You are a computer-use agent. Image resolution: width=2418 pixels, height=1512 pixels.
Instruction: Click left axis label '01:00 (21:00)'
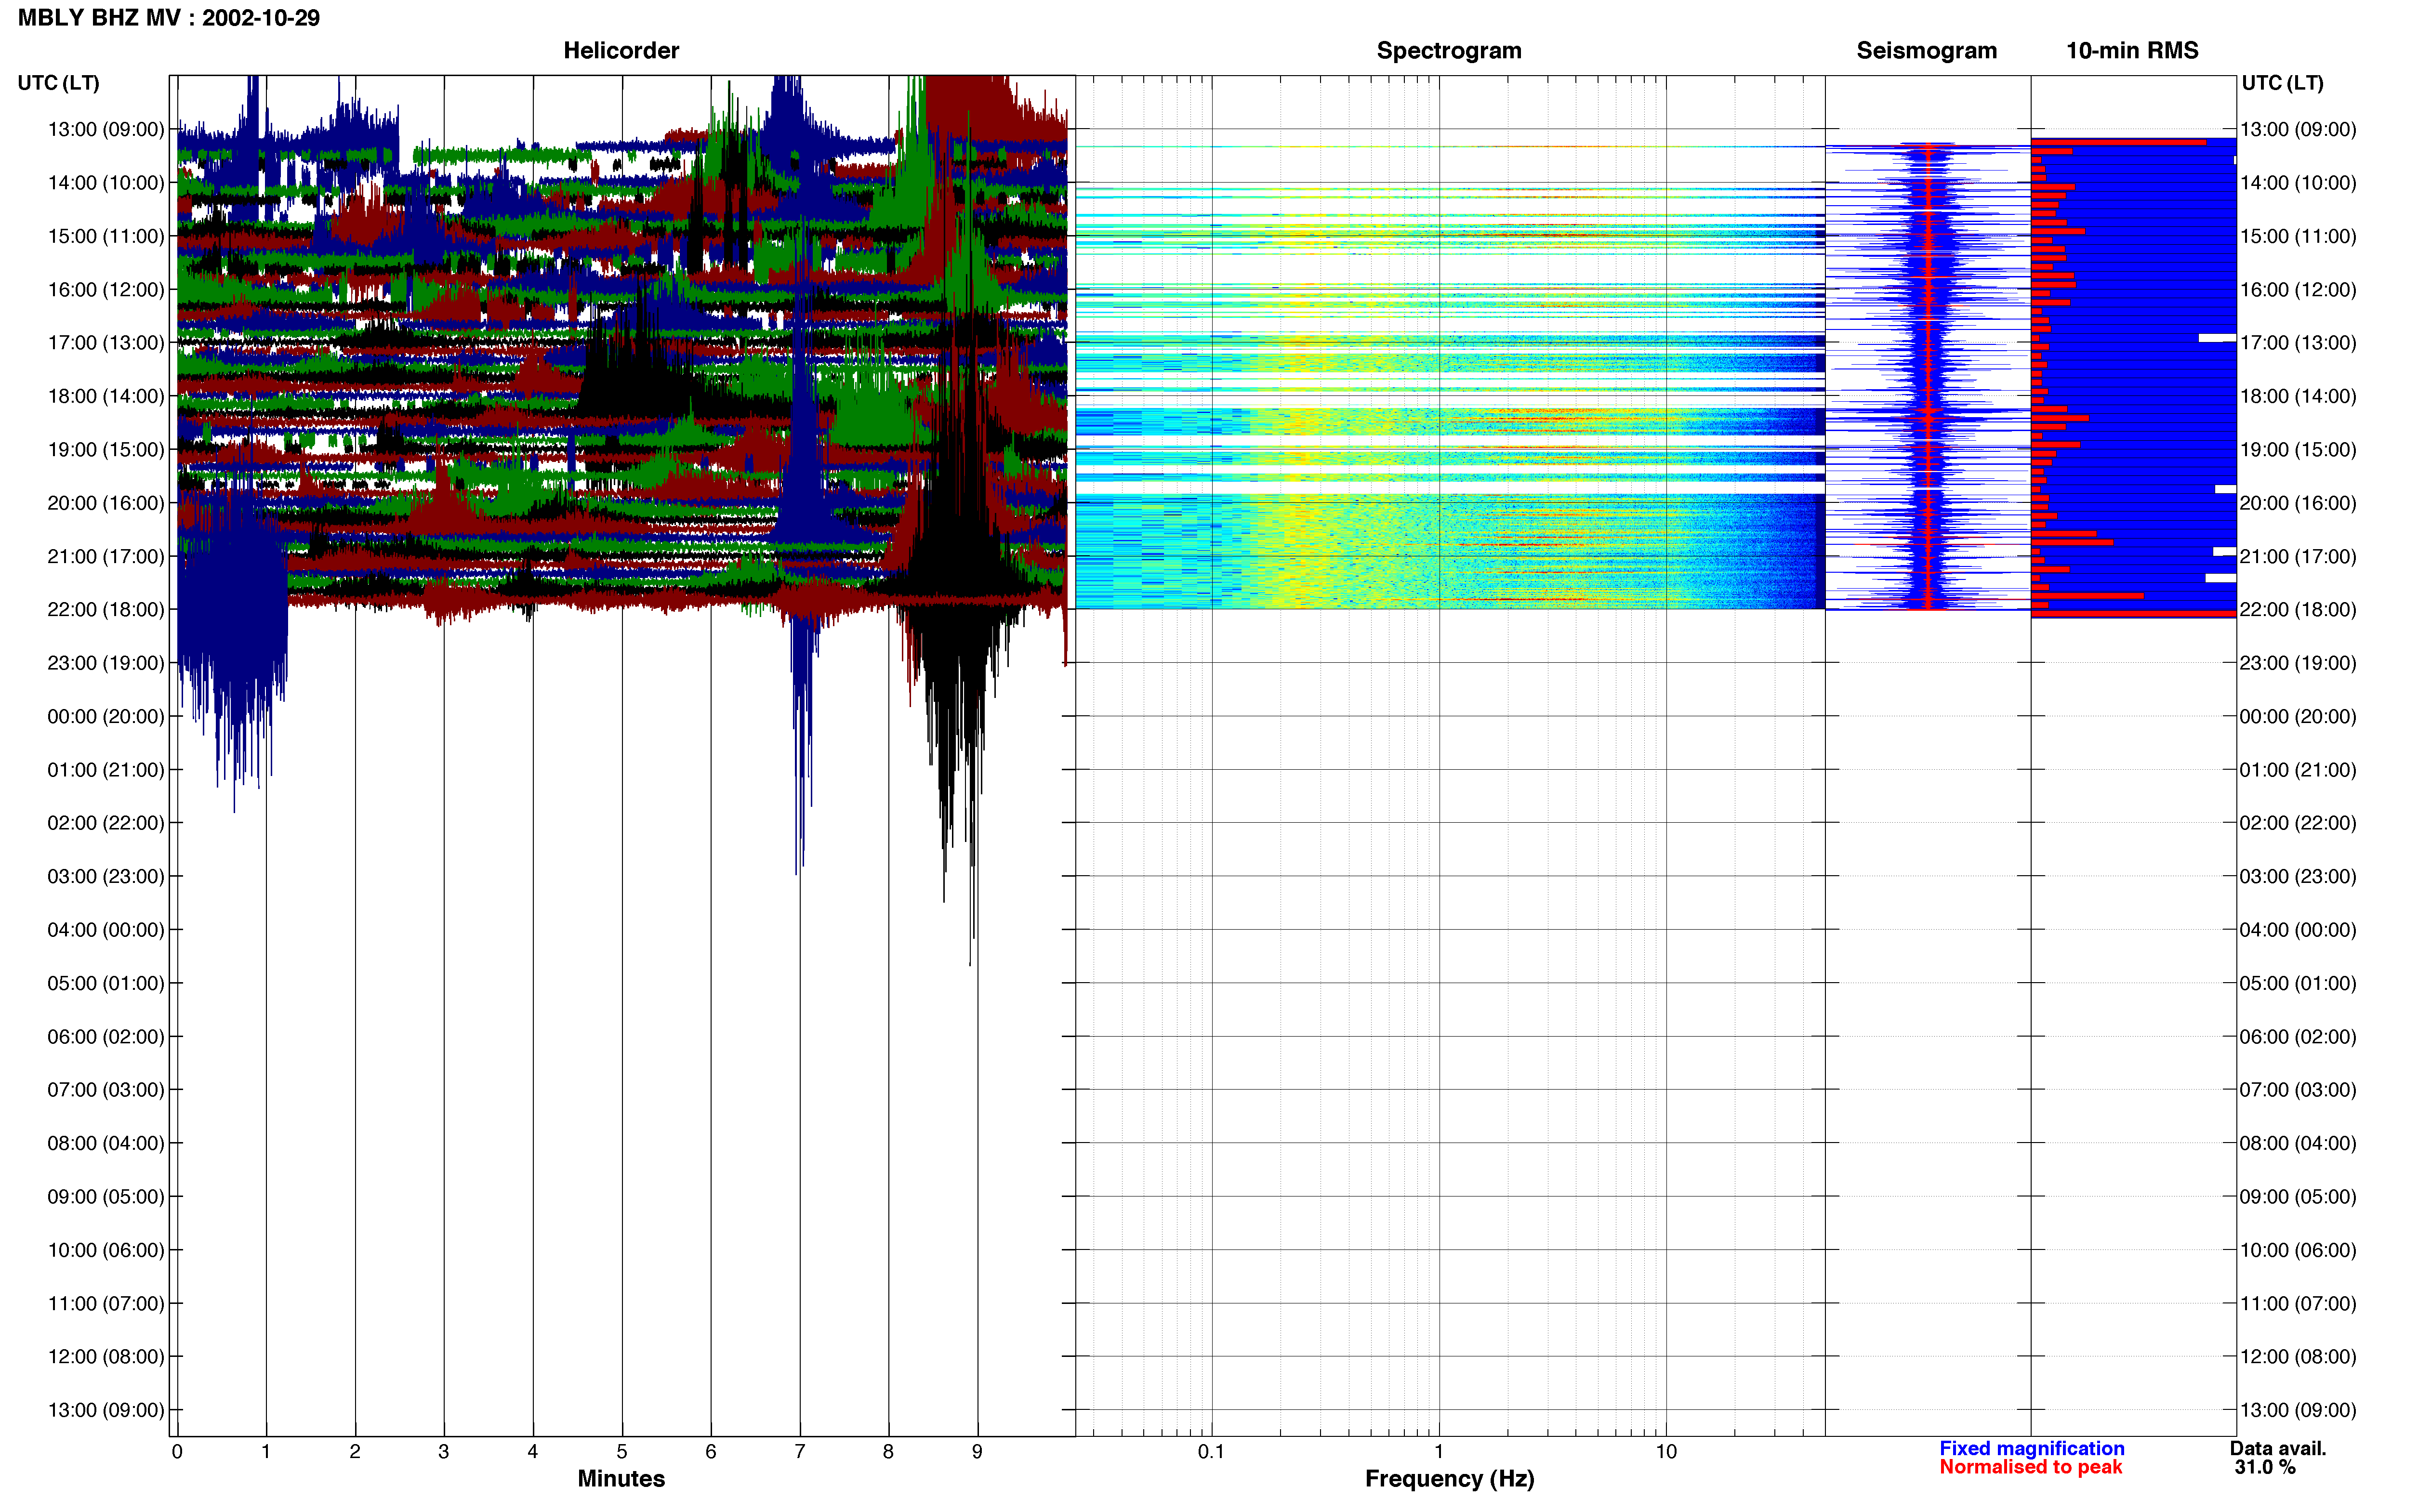106,770
